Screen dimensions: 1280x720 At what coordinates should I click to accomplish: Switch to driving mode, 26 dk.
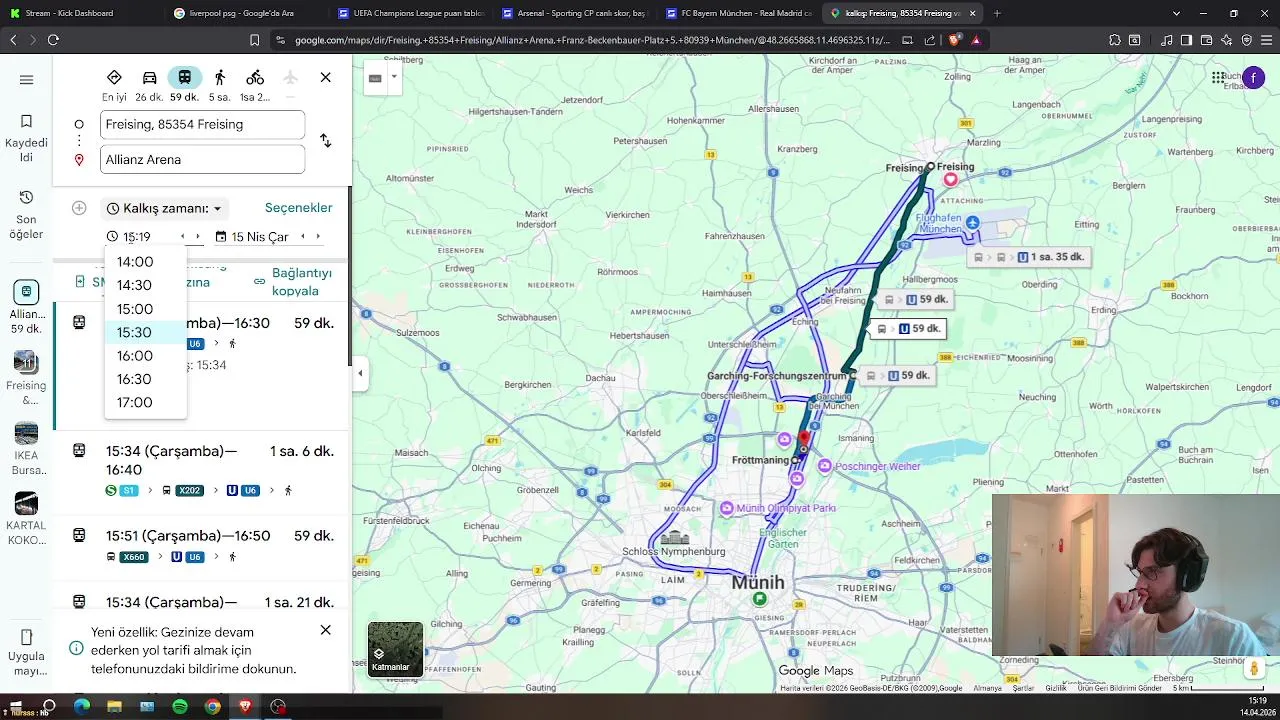[x=149, y=85]
